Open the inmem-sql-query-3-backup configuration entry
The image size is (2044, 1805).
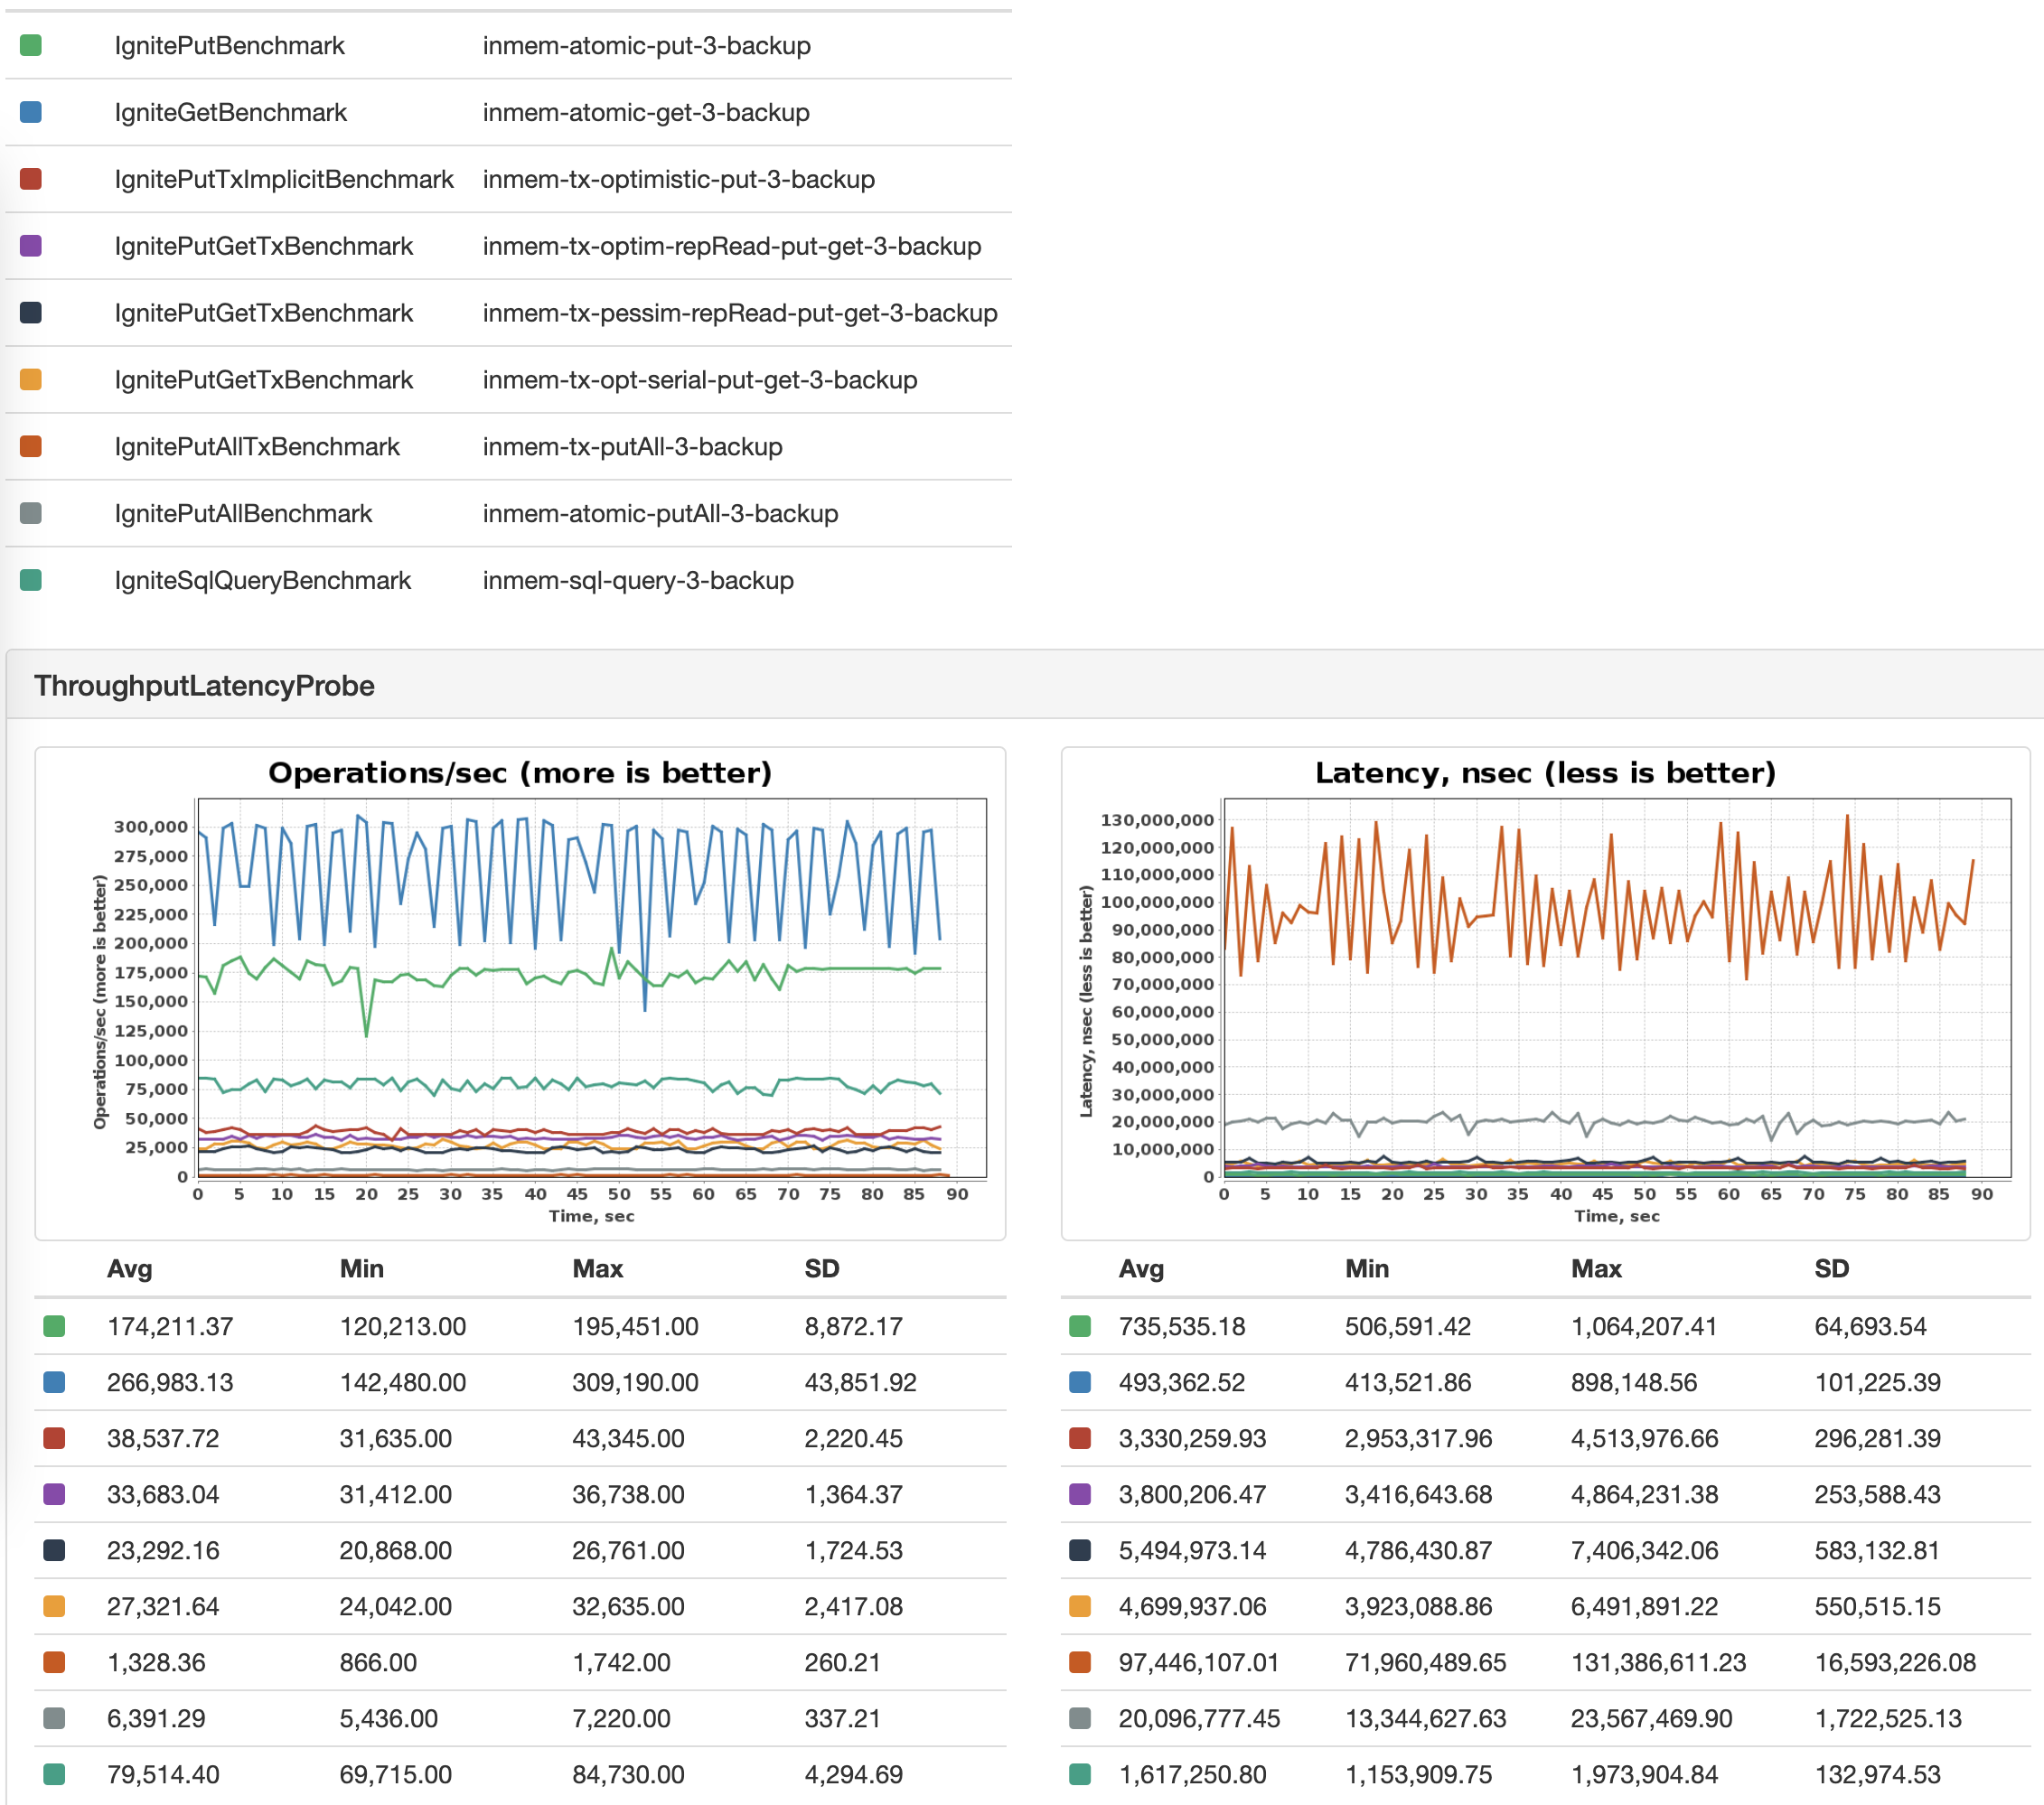point(638,580)
